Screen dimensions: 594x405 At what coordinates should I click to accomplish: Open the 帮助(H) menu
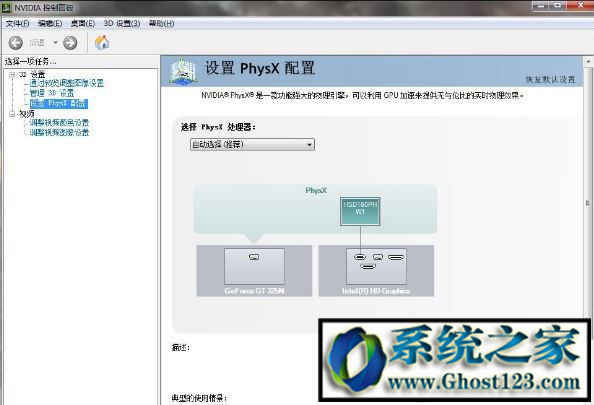coord(162,23)
